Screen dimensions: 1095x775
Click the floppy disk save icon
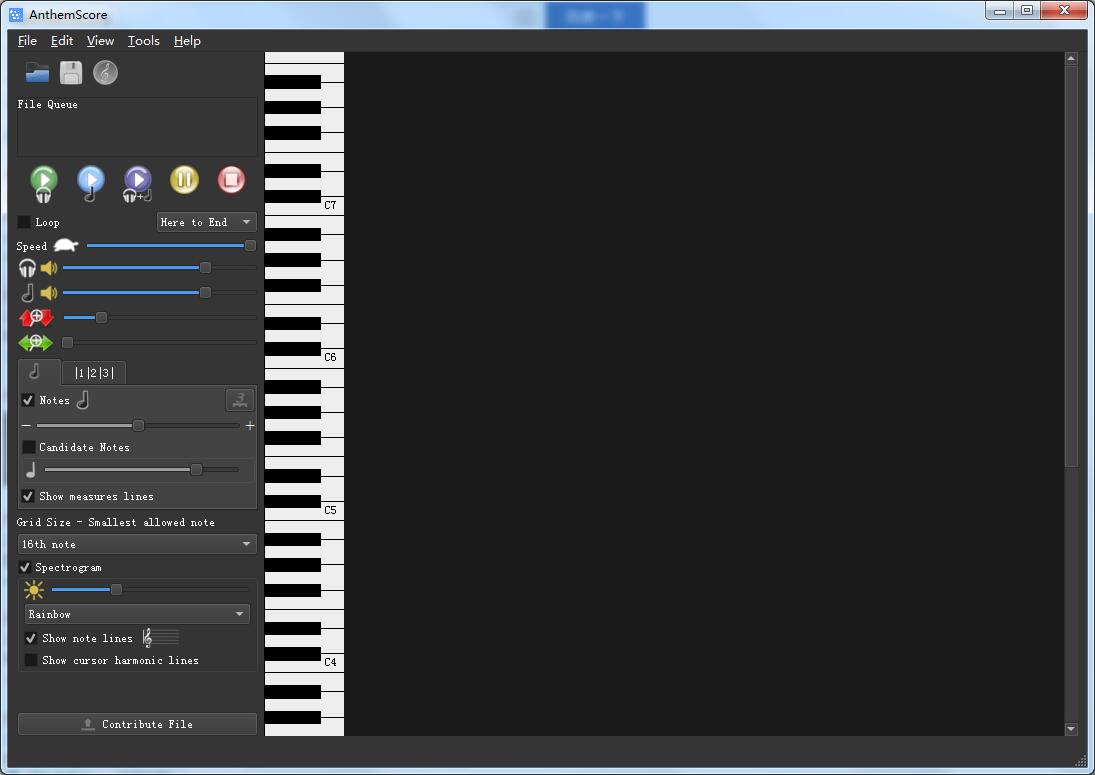(x=71, y=73)
